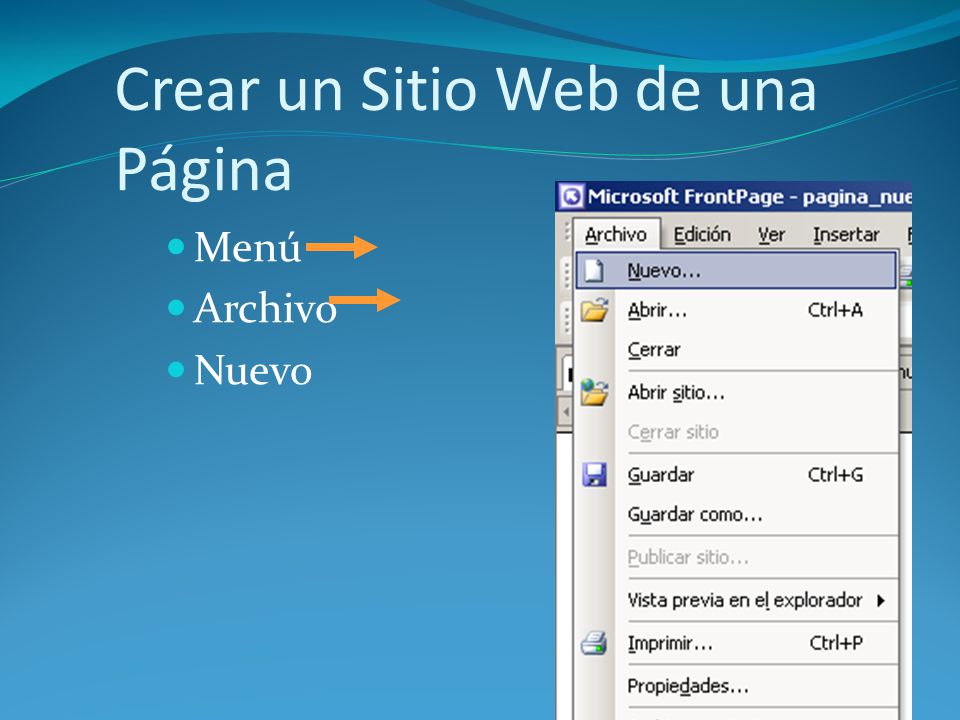
Task: Choose Imprimir... from the menu
Action: [736, 643]
